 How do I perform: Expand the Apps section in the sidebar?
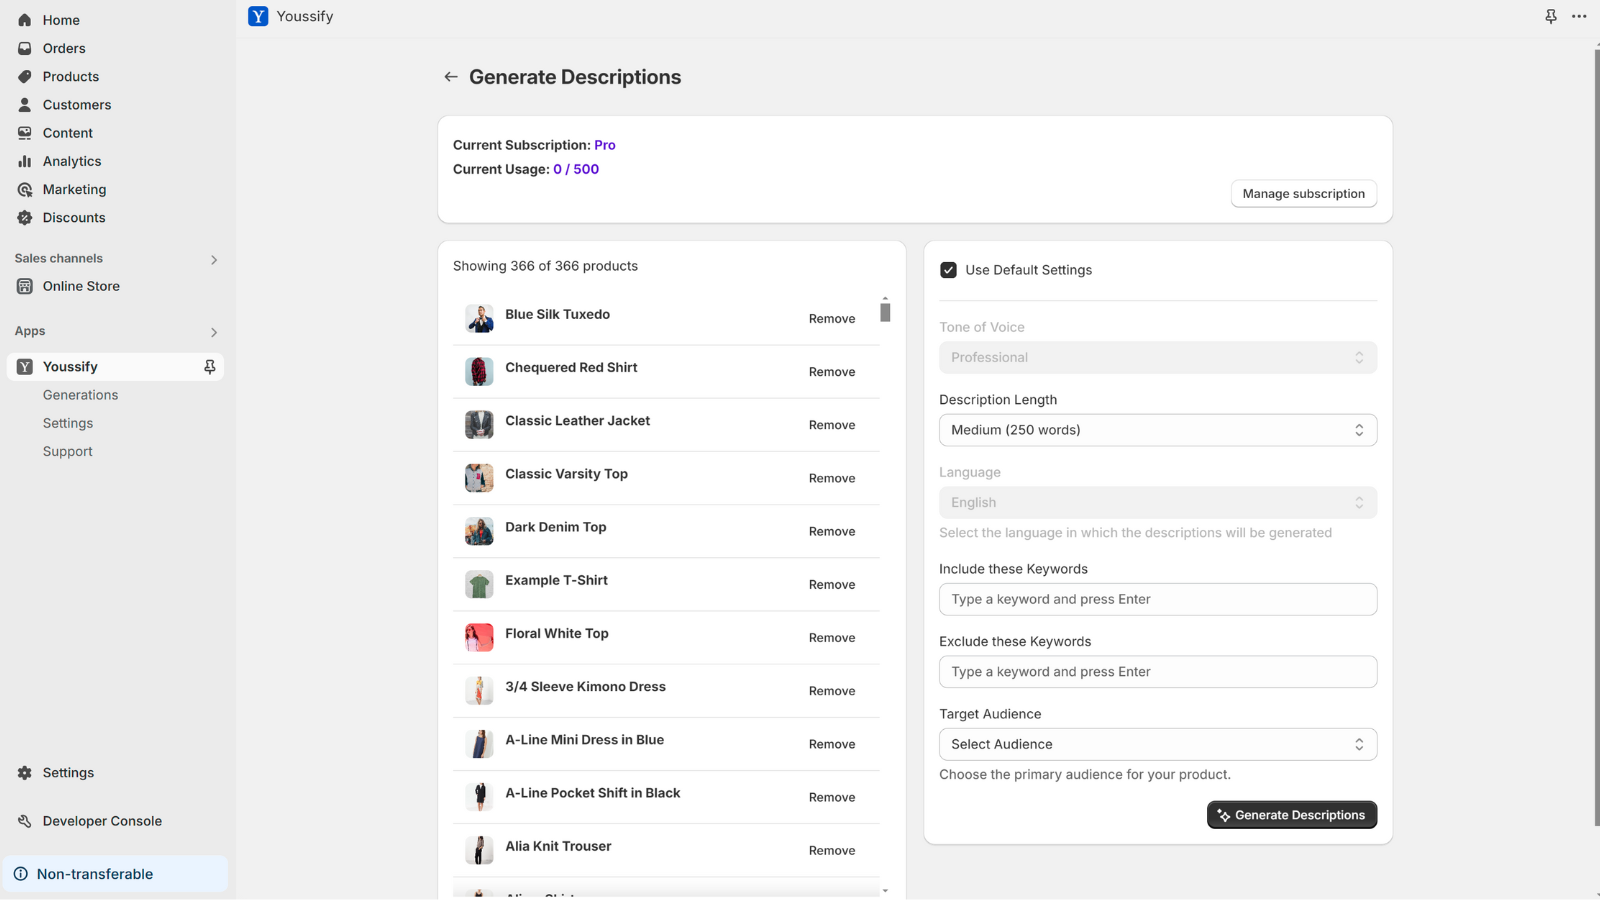pyautogui.click(x=213, y=331)
